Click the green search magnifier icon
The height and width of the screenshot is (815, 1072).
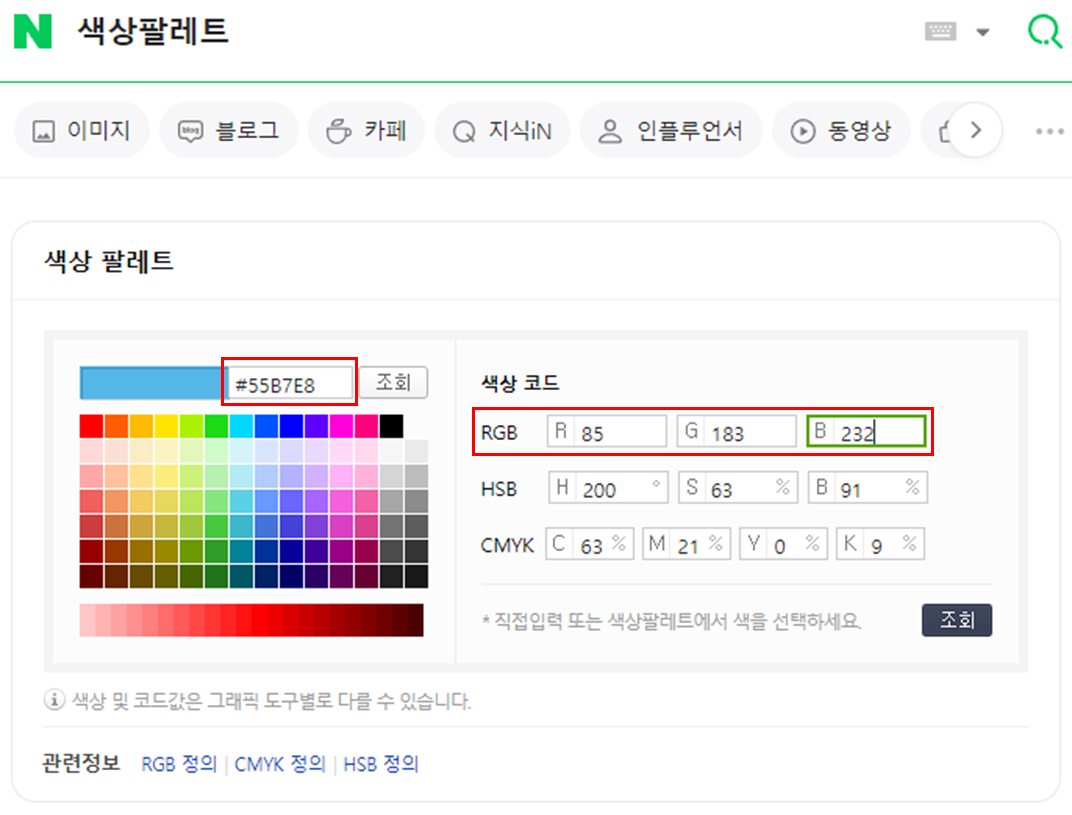click(1045, 31)
